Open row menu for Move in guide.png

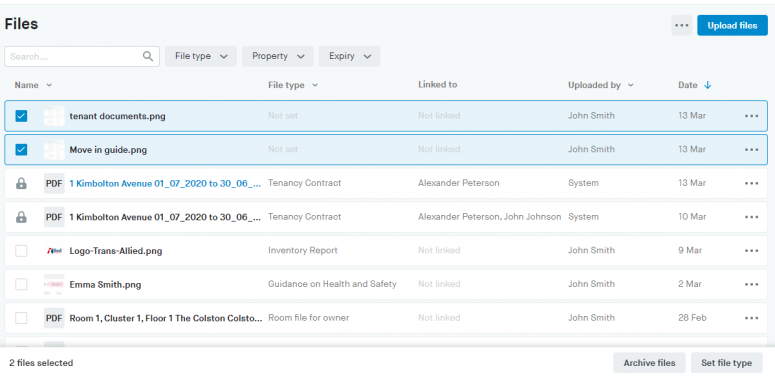[x=751, y=150]
